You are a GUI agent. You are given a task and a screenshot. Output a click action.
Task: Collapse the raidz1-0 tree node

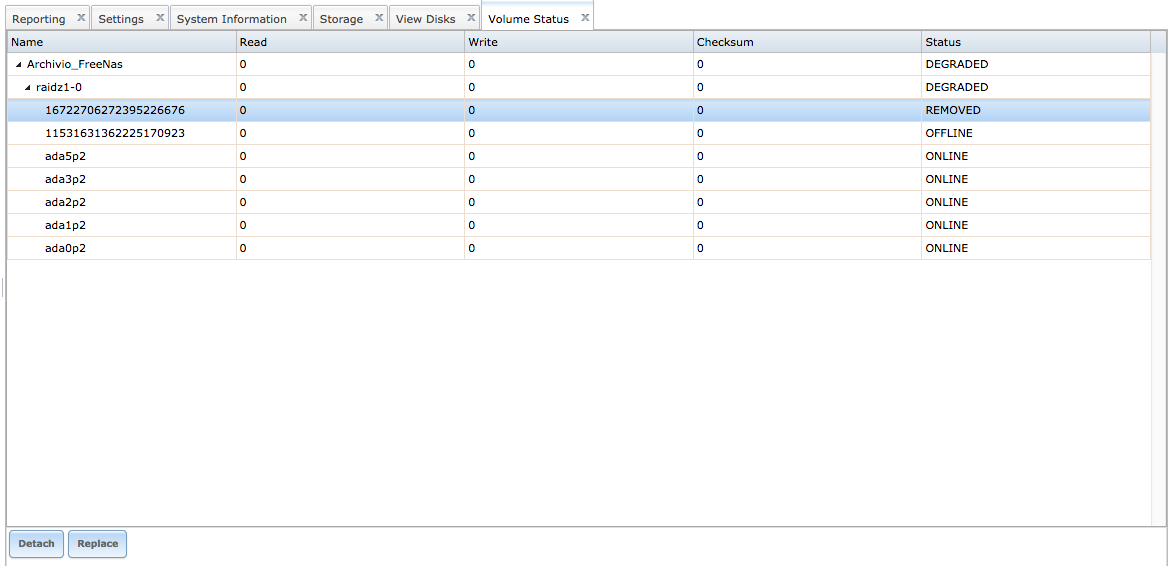(28, 88)
